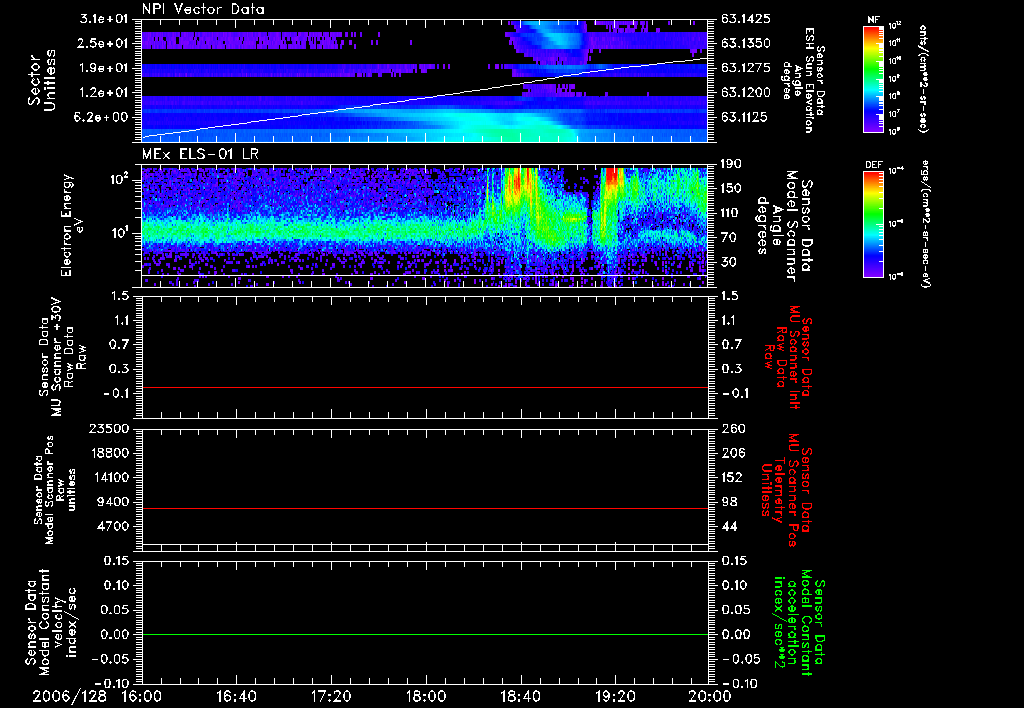
Task: Click the '4700' scanner position tick
Action: (x=113, y=526)
